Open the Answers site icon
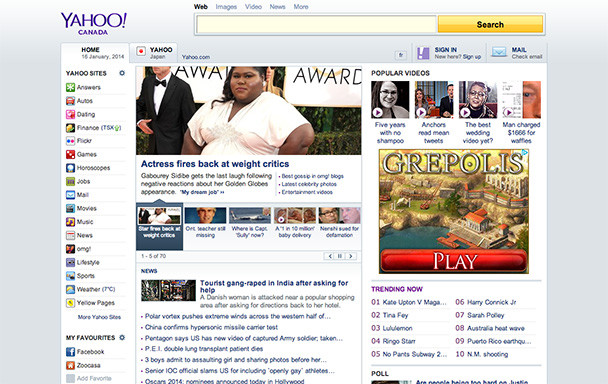 (x=70, y=87)
